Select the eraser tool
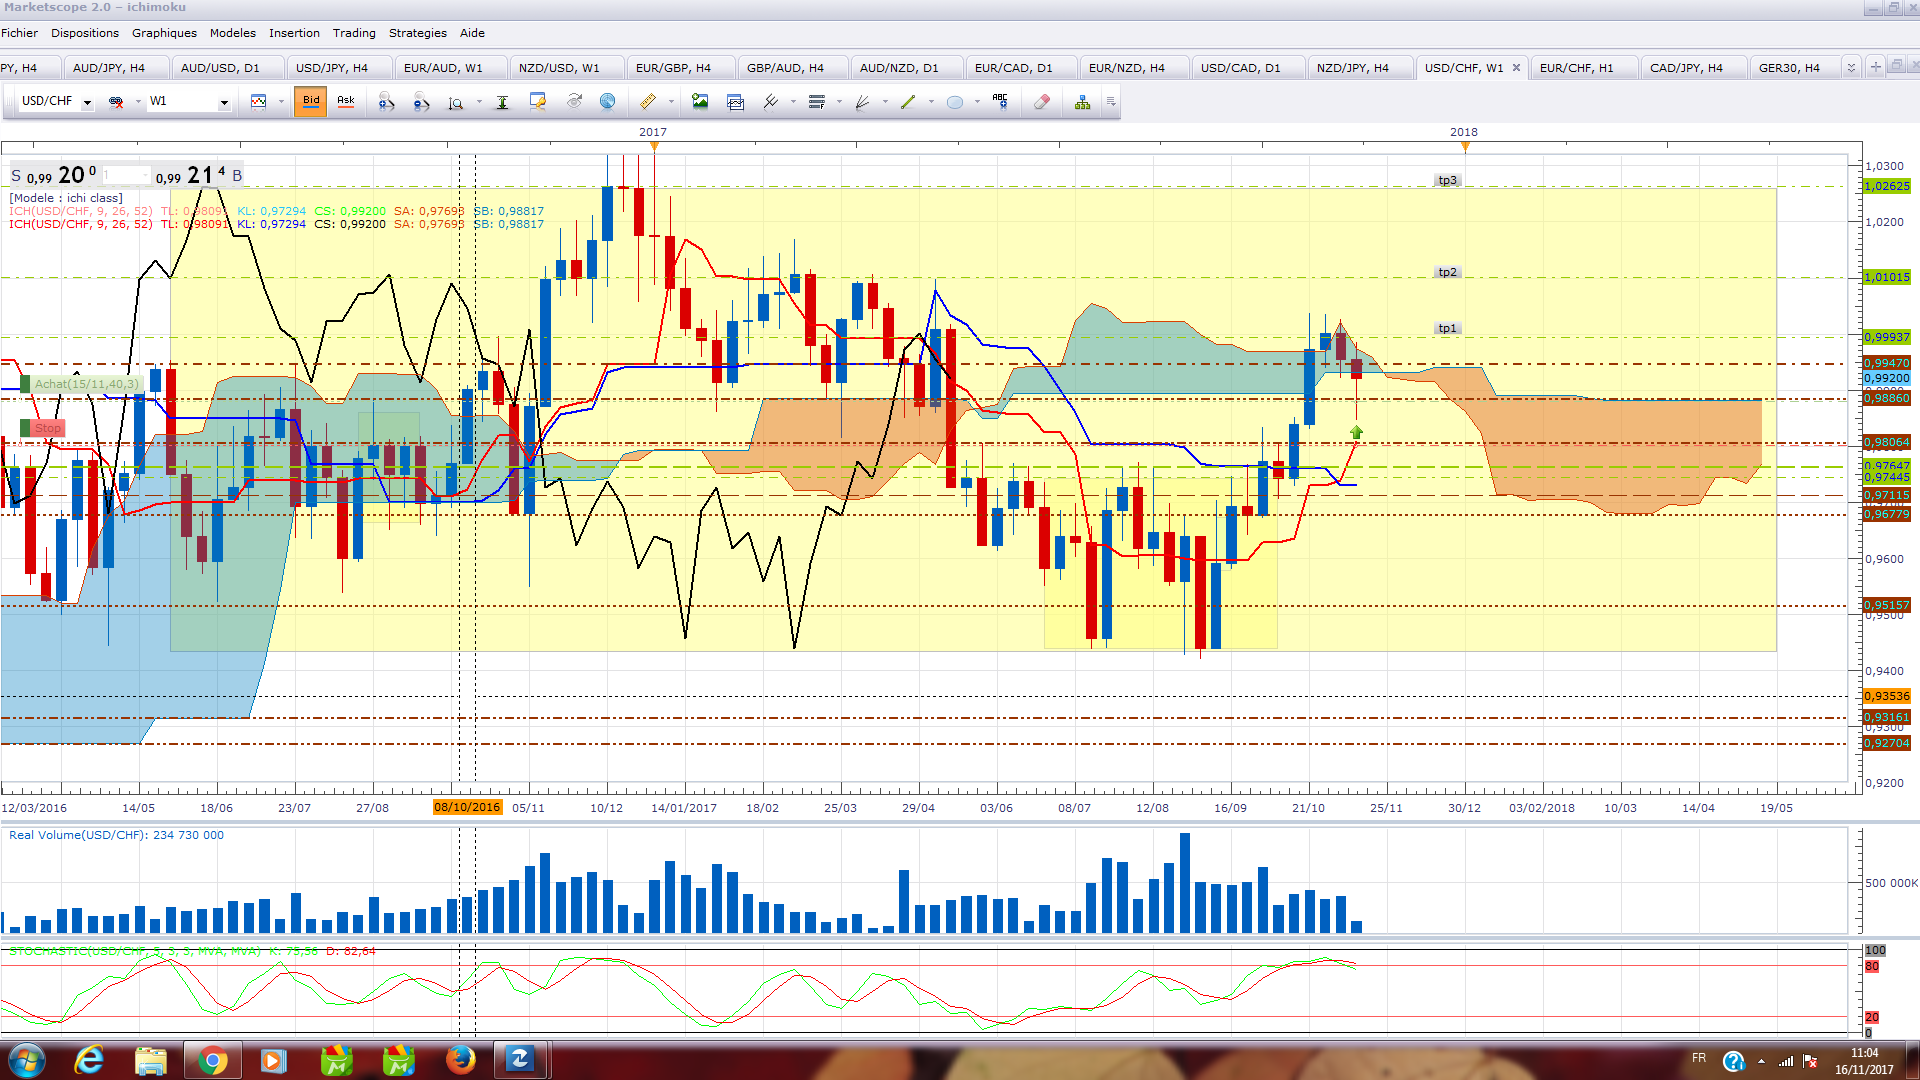The image size is (1920, 1080). point(1042,102)
